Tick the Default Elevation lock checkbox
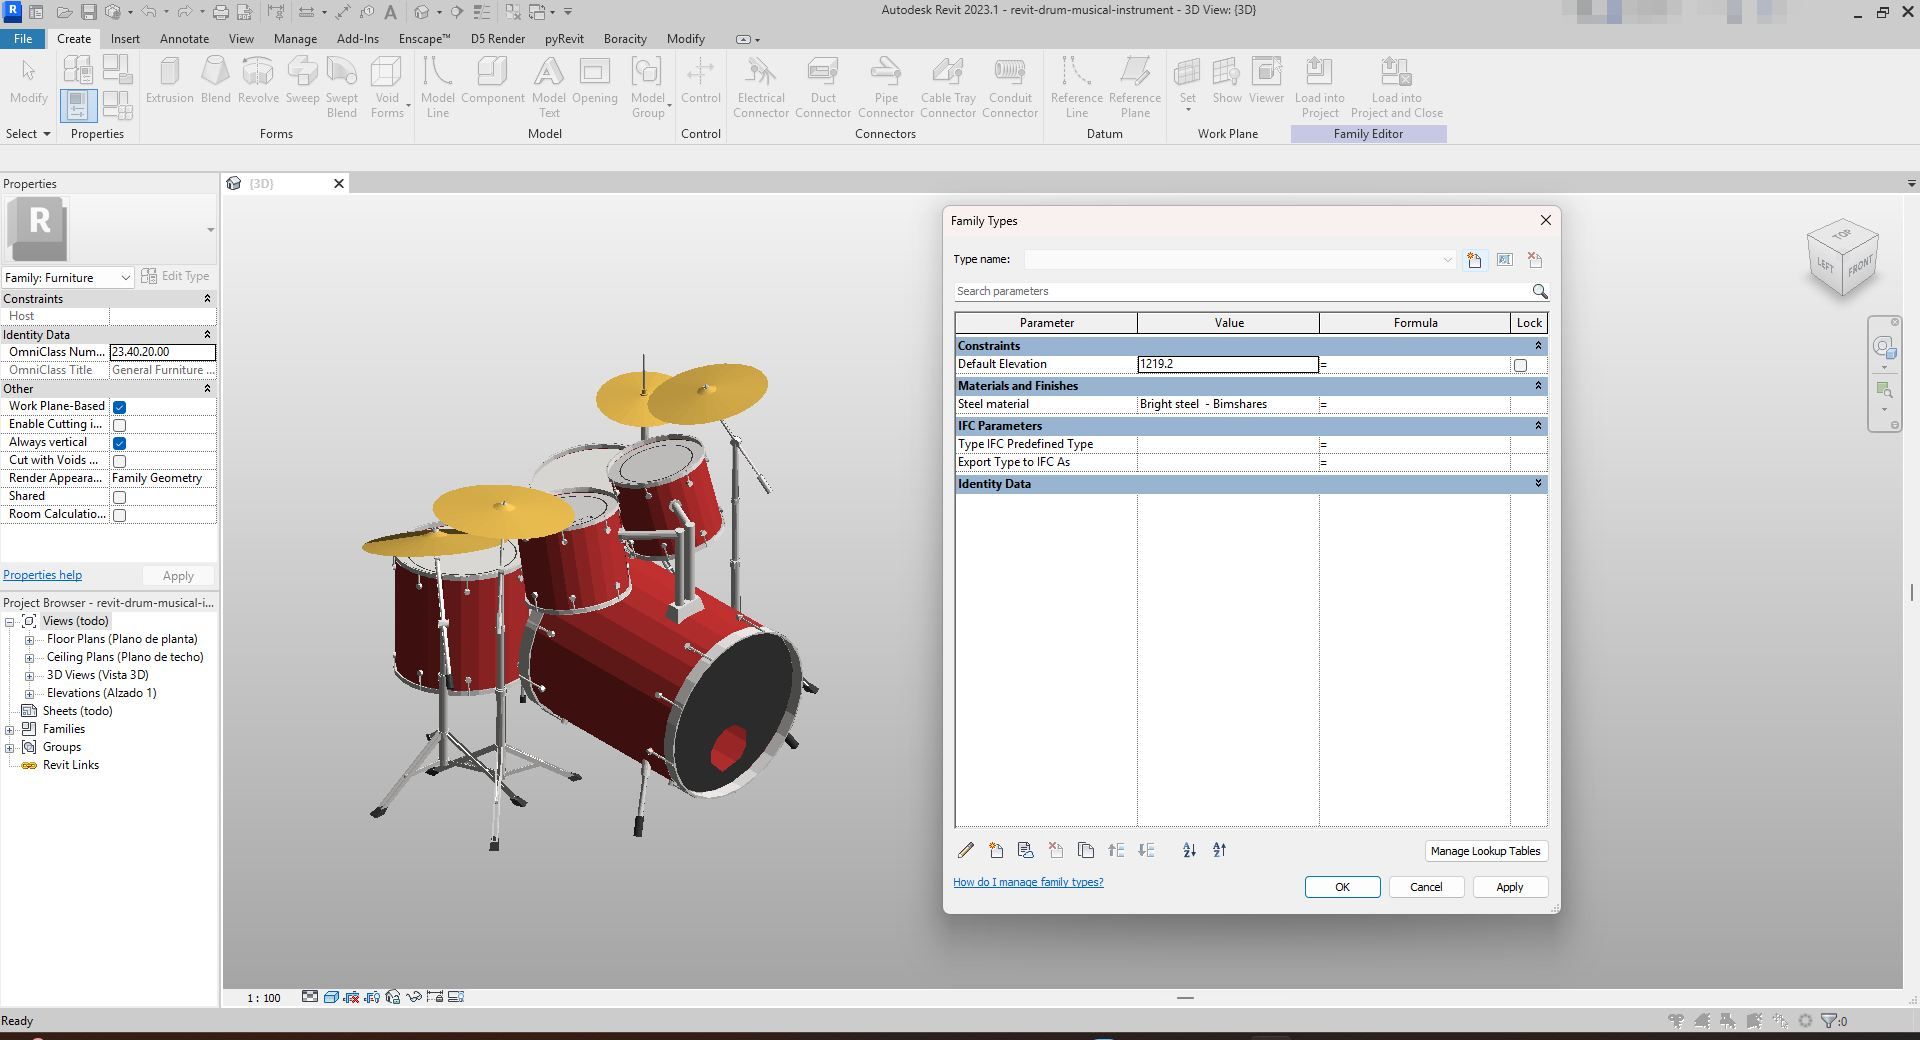The image size is (1920, 1040). click(1520, 365)
